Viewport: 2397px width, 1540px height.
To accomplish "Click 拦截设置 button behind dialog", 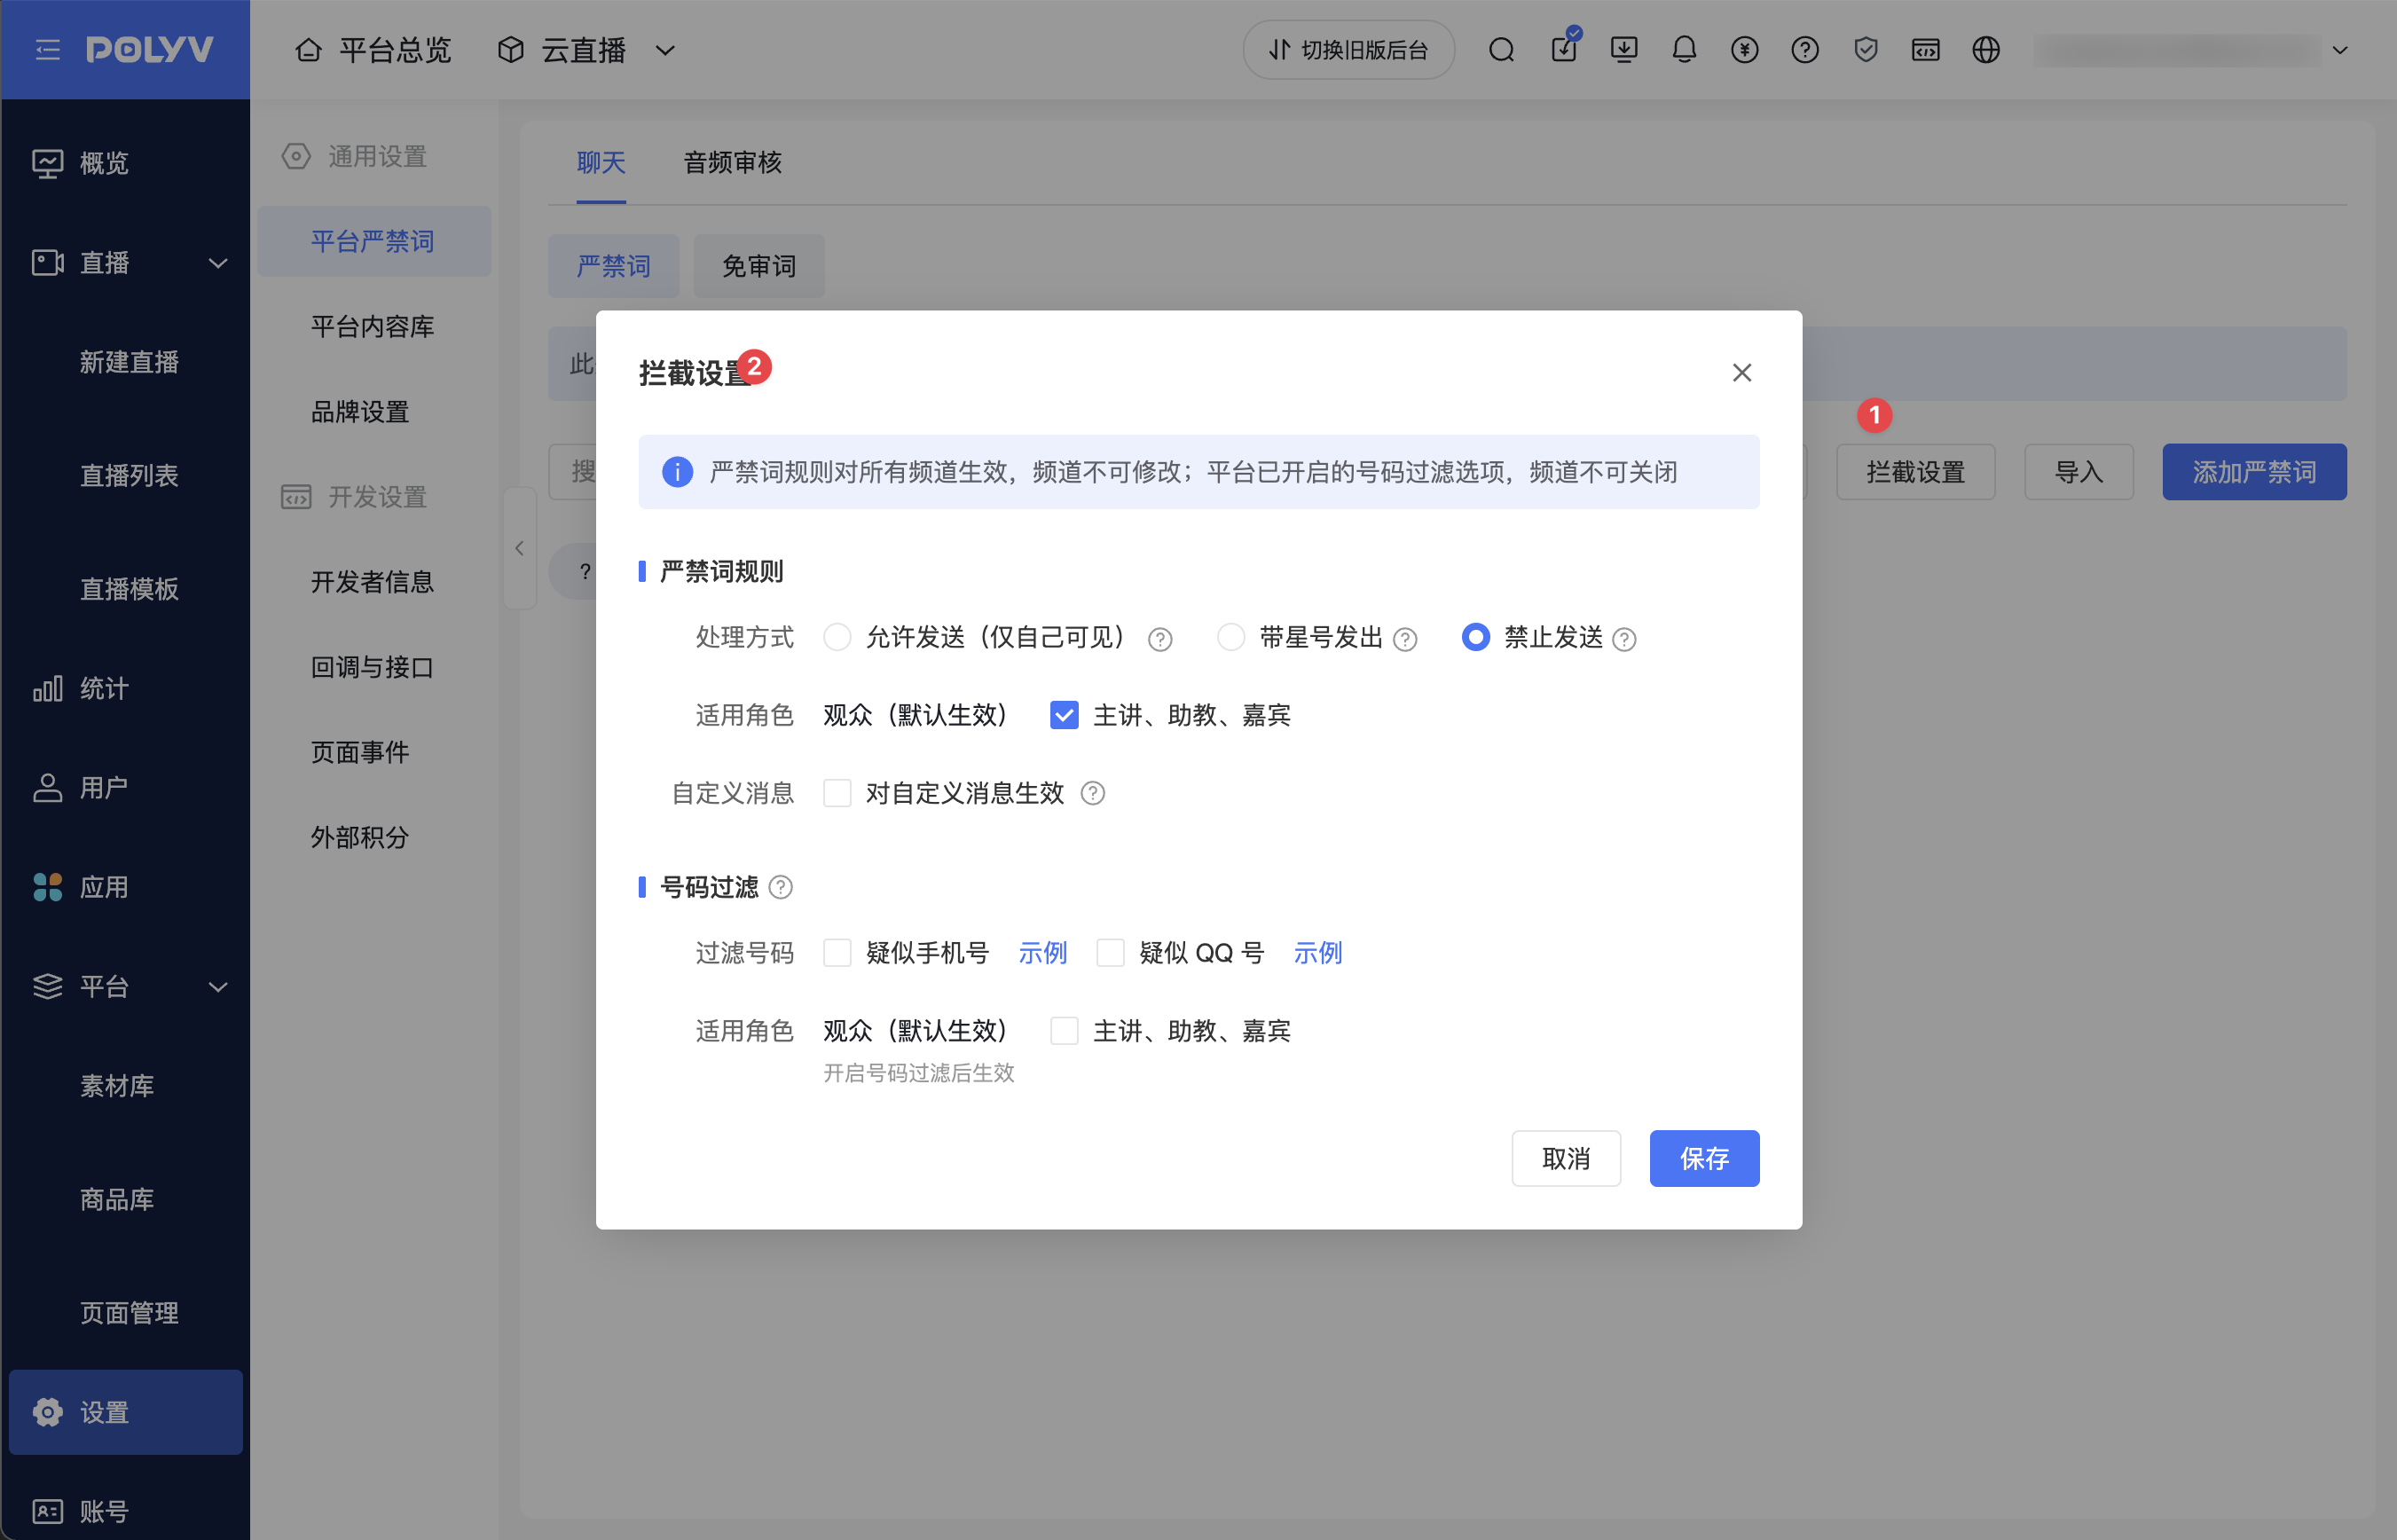I will (1915, 472).
